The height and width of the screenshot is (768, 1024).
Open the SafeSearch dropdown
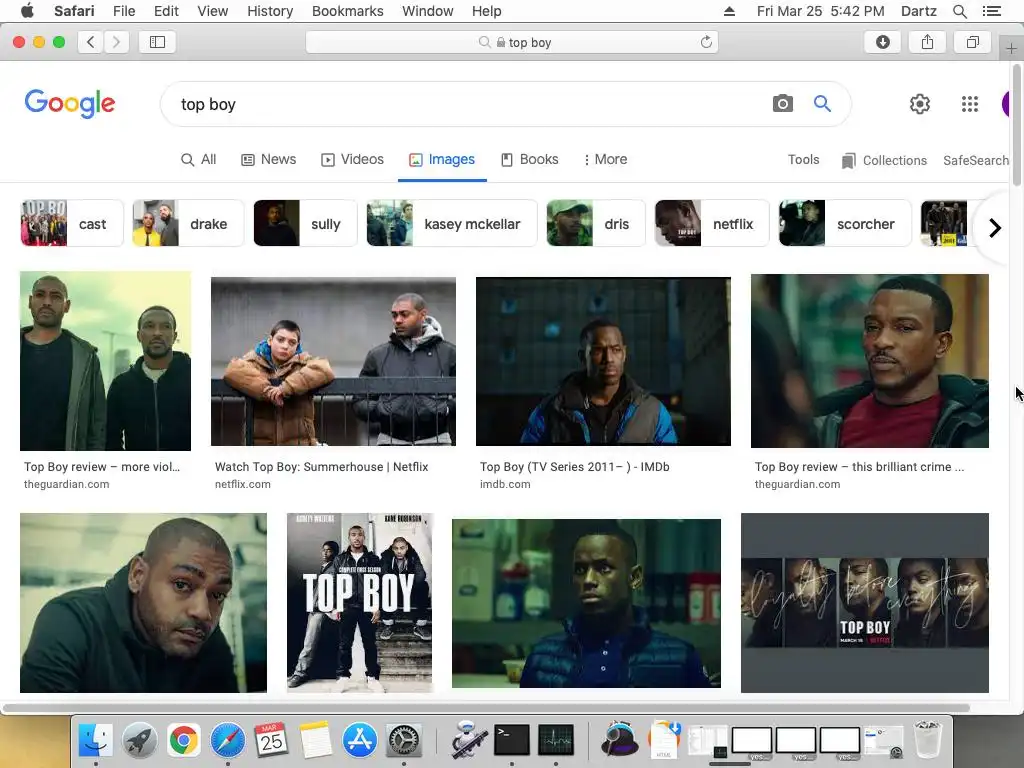[976, 160]
